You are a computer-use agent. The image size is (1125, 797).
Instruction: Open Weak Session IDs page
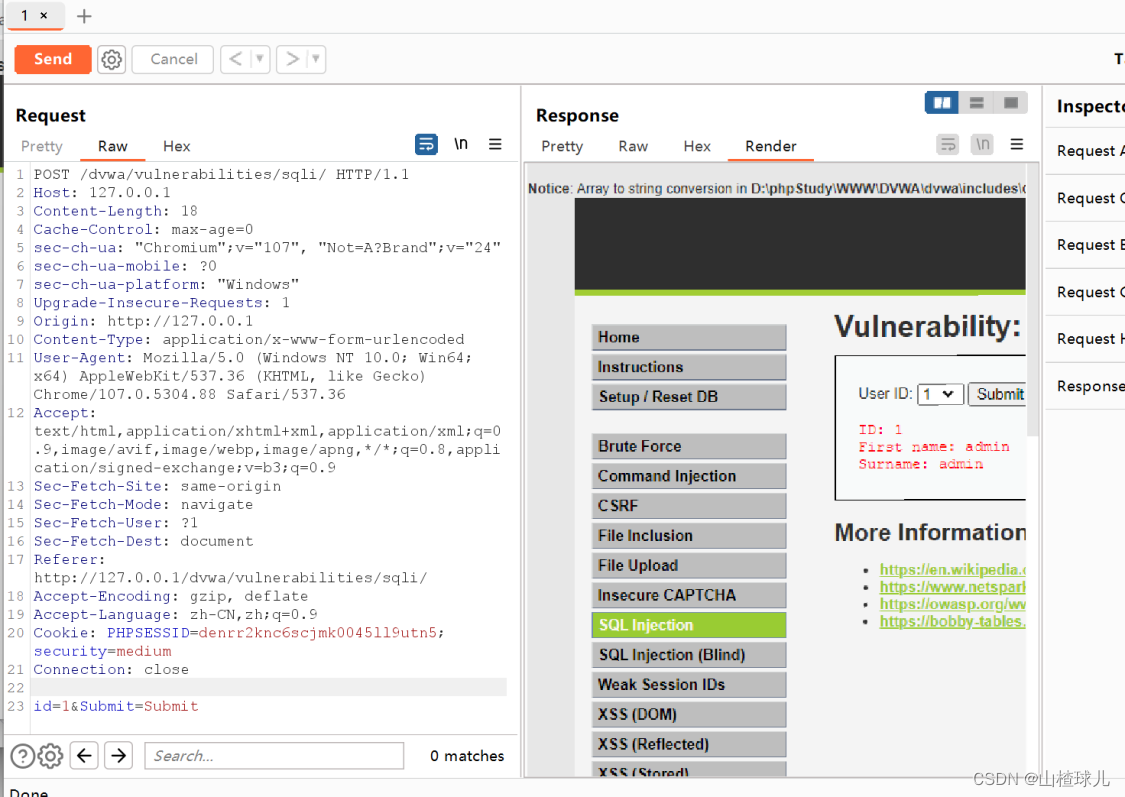[689, 684]
